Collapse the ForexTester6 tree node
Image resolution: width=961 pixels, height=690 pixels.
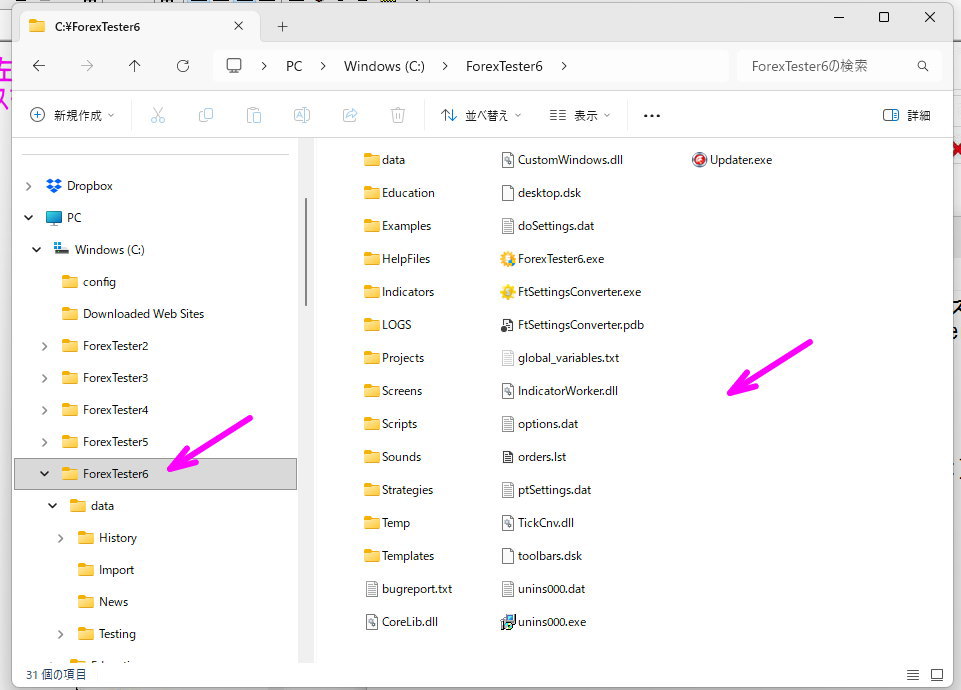tap(45, 474)
